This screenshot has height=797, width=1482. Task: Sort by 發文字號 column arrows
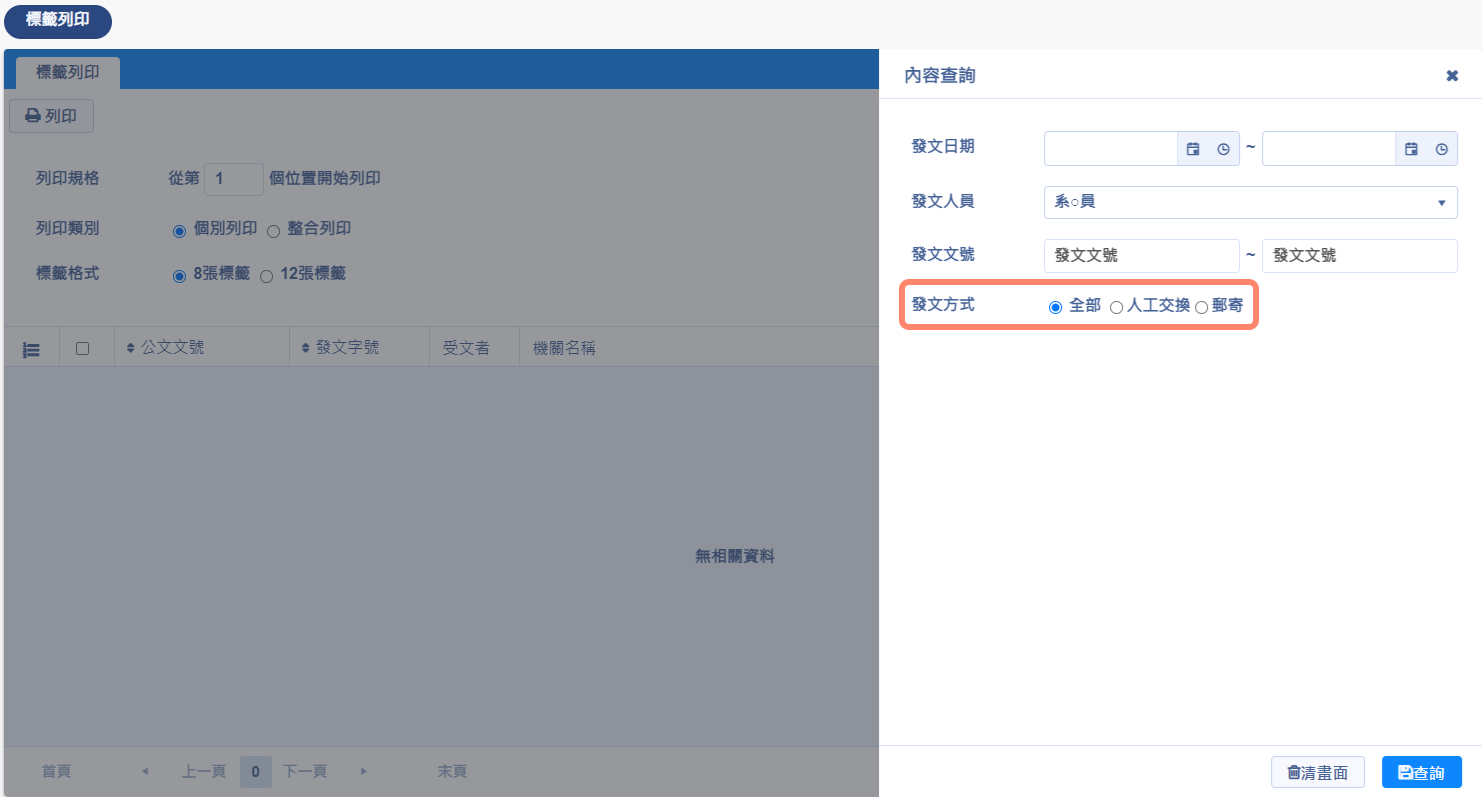(306, 348)
